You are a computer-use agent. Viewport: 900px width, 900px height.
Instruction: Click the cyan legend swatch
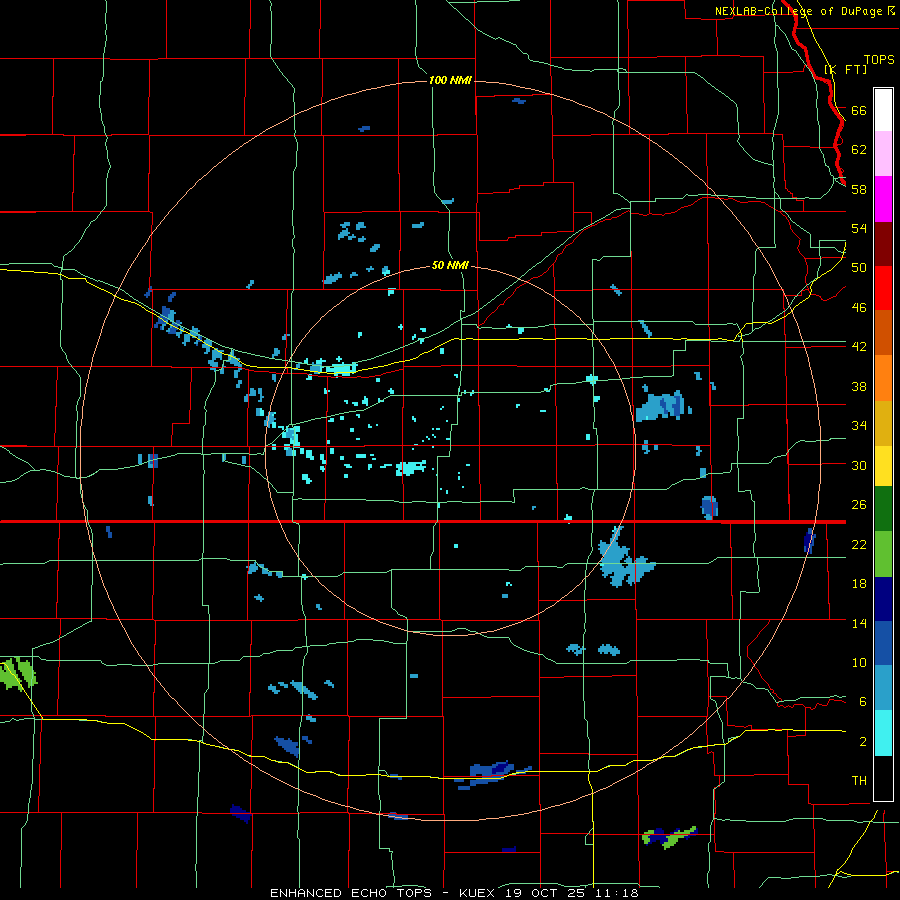pos(883,733)
